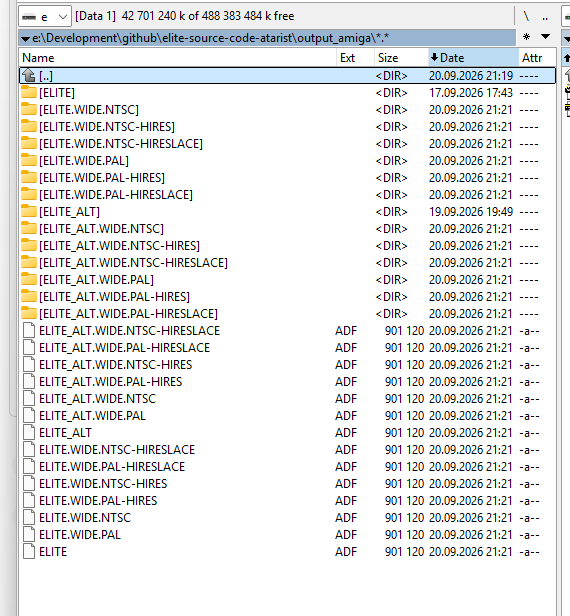Click the ELITE ADF file icon
This screenshot has width=570, height=616.
[29, 552]
